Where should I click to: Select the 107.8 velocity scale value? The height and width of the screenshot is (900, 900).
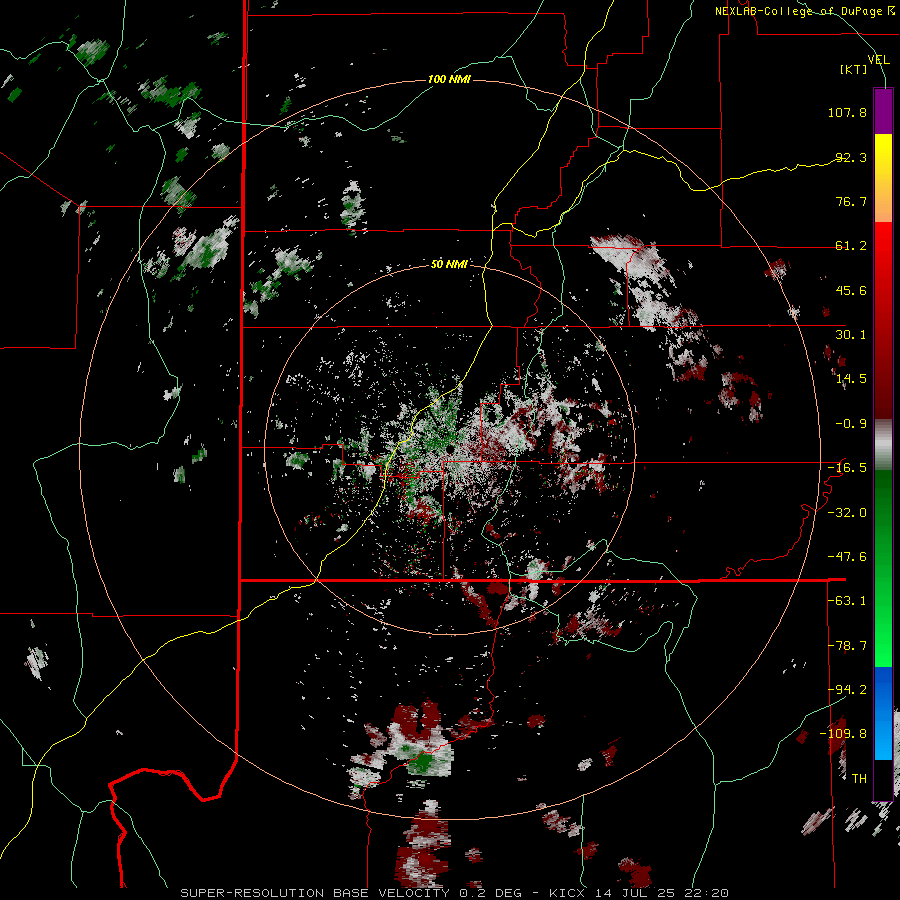(847, 112)
